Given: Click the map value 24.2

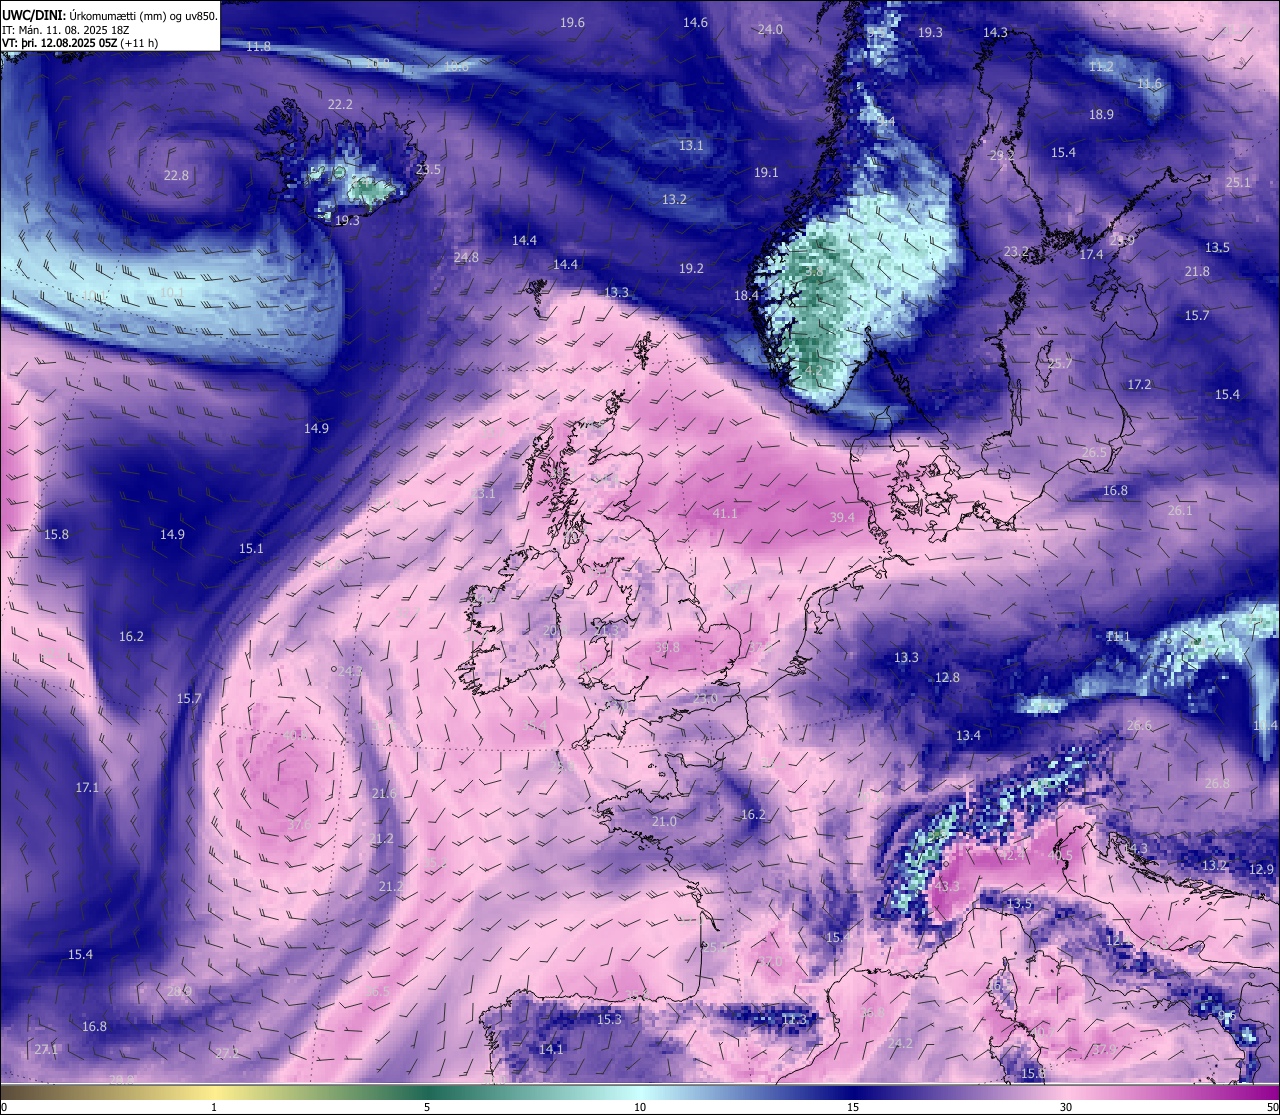Looking at the screenshot, I should tap(900, 1043).
